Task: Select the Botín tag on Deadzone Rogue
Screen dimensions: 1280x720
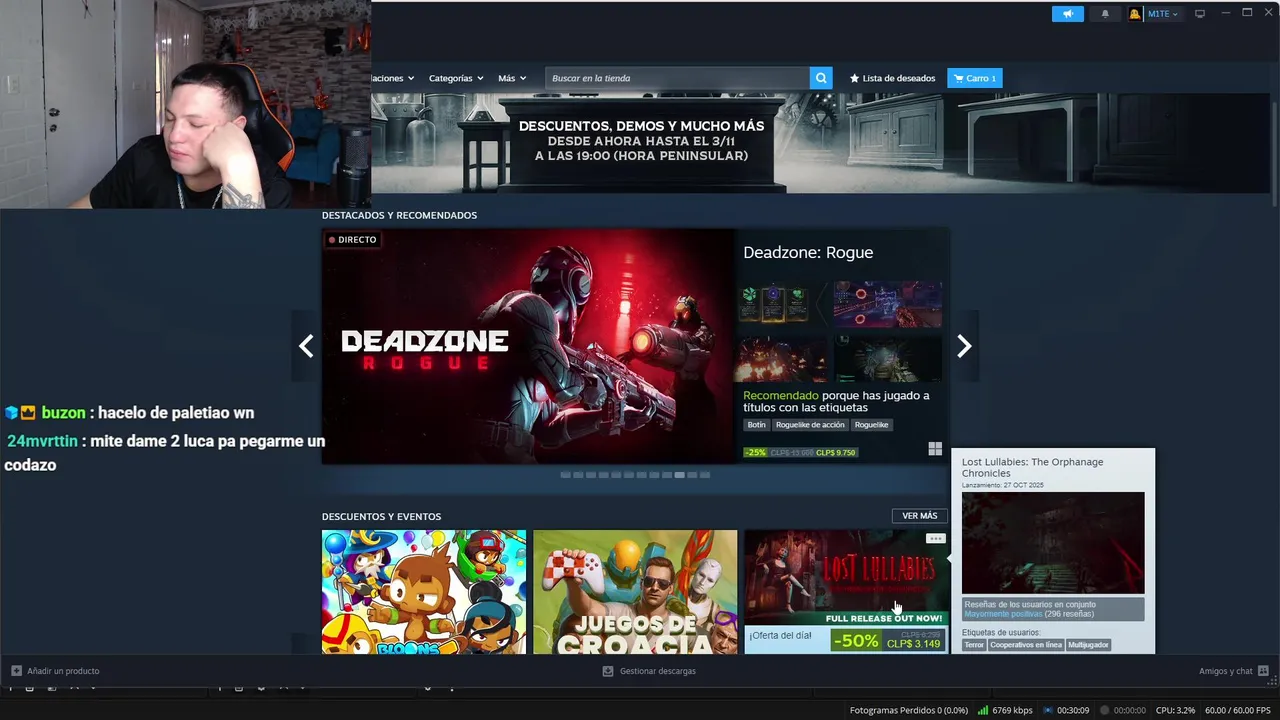Action: point(756,425)
